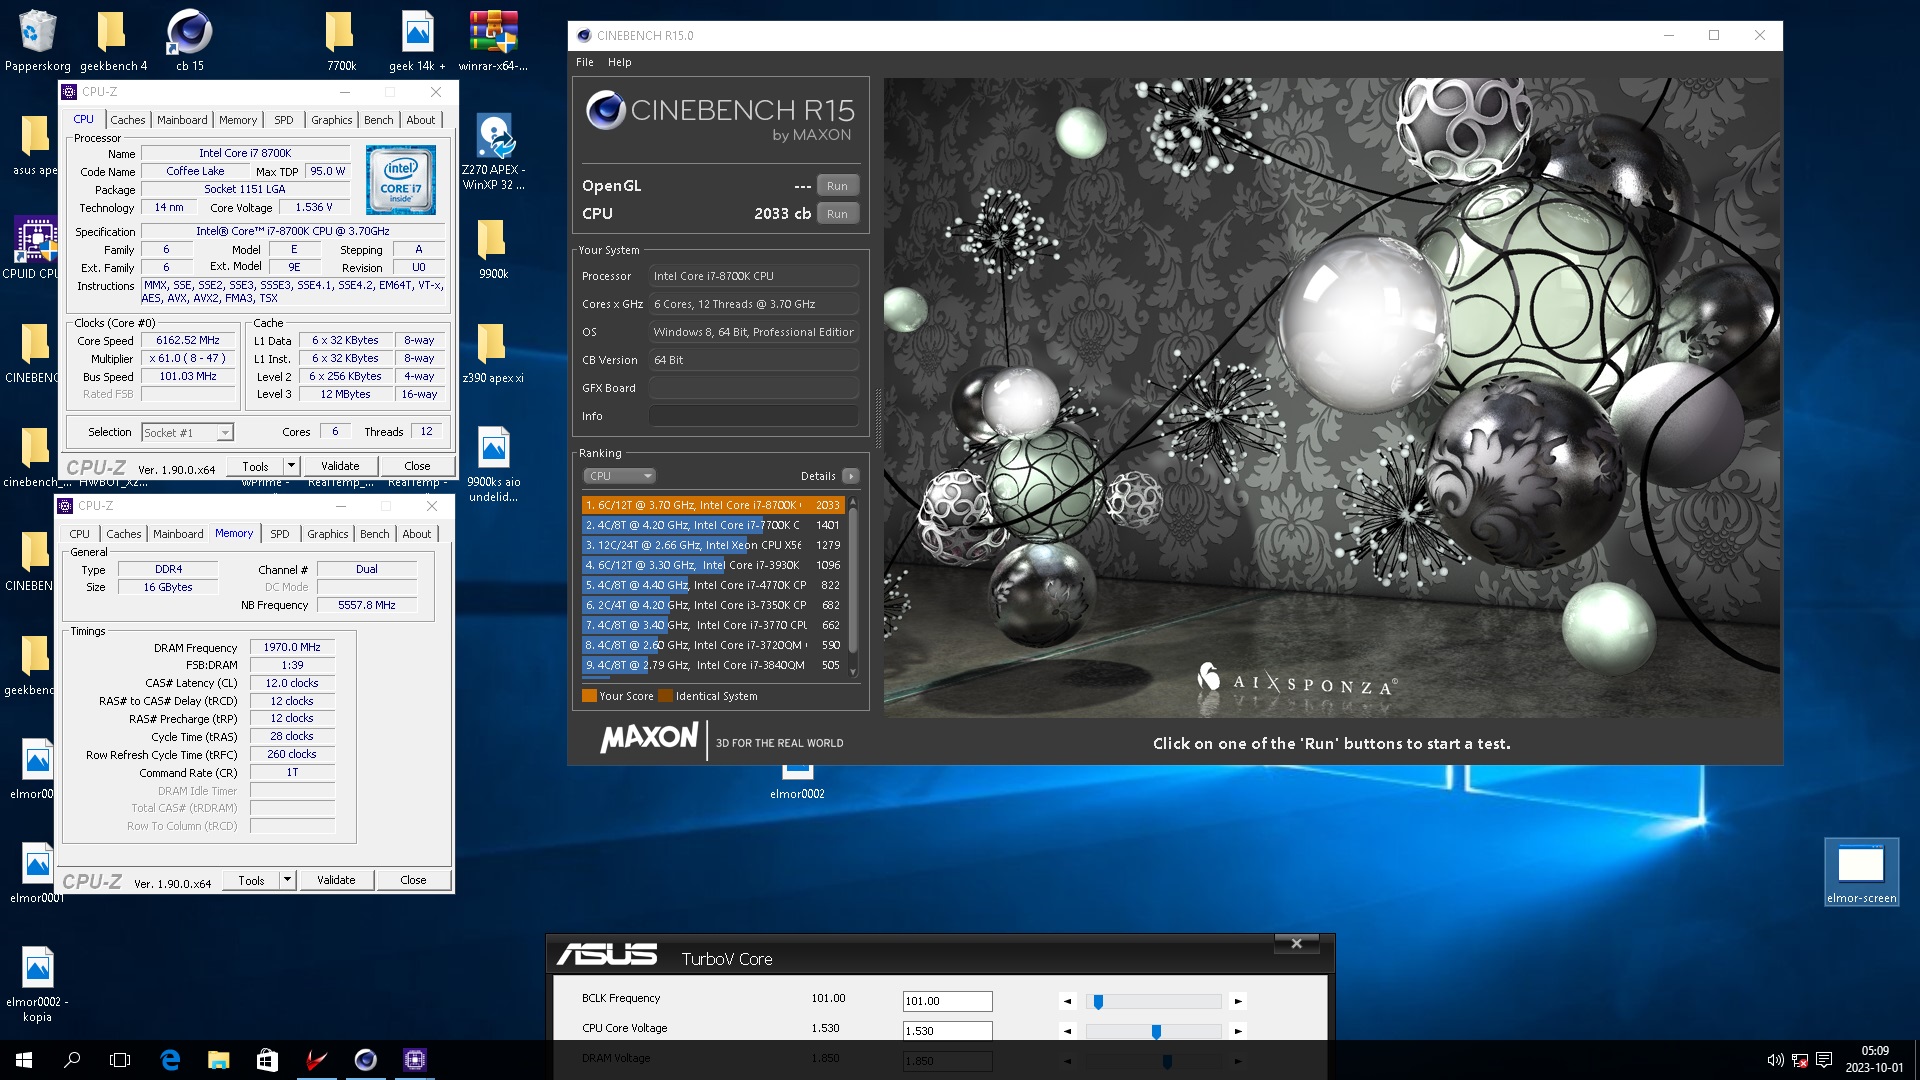
Task: Open the winrar-x64 installer icon
Action: pos(493,40)
